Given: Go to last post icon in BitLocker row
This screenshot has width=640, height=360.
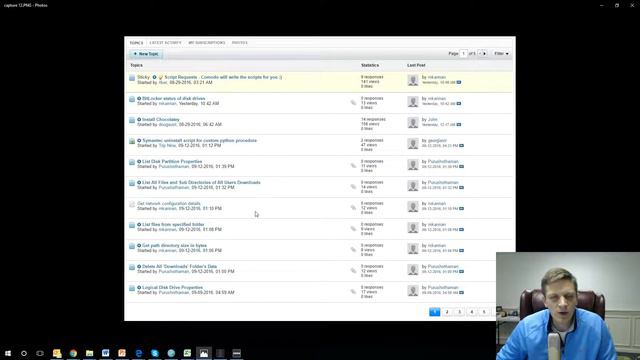Looking at the screenshot, I should (x=459, y=104).
